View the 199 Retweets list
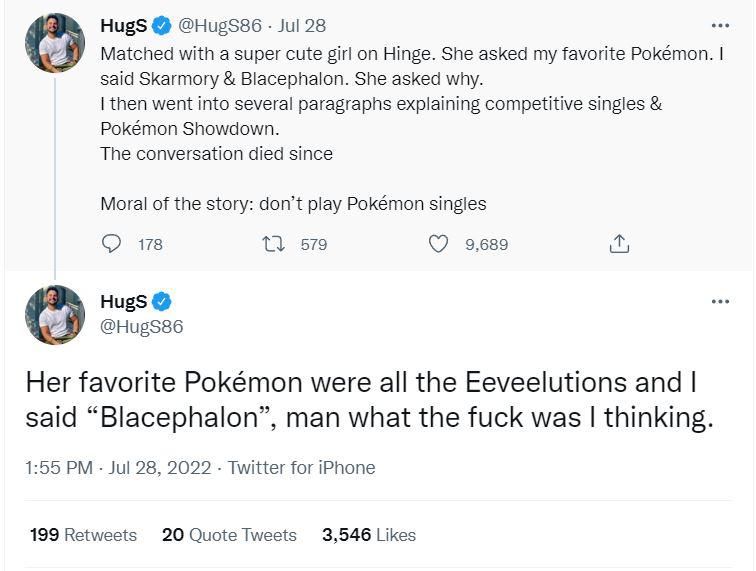This screenshot has height=571, width=756. tap(83, 535)
